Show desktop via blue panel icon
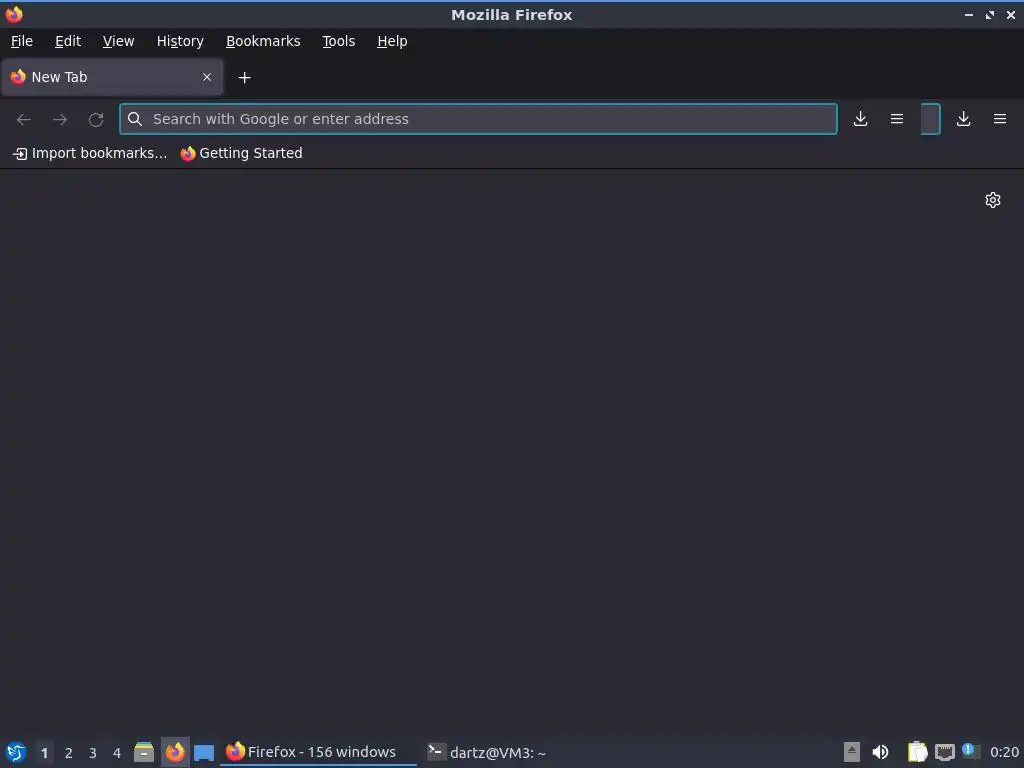 [x=204, y=752]
